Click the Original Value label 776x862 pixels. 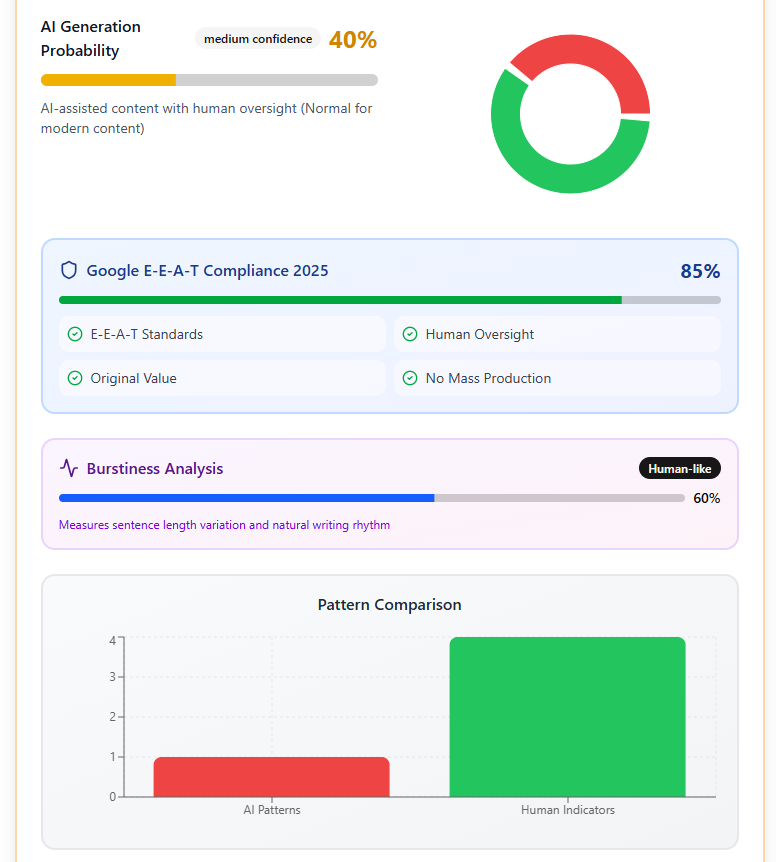134,378
